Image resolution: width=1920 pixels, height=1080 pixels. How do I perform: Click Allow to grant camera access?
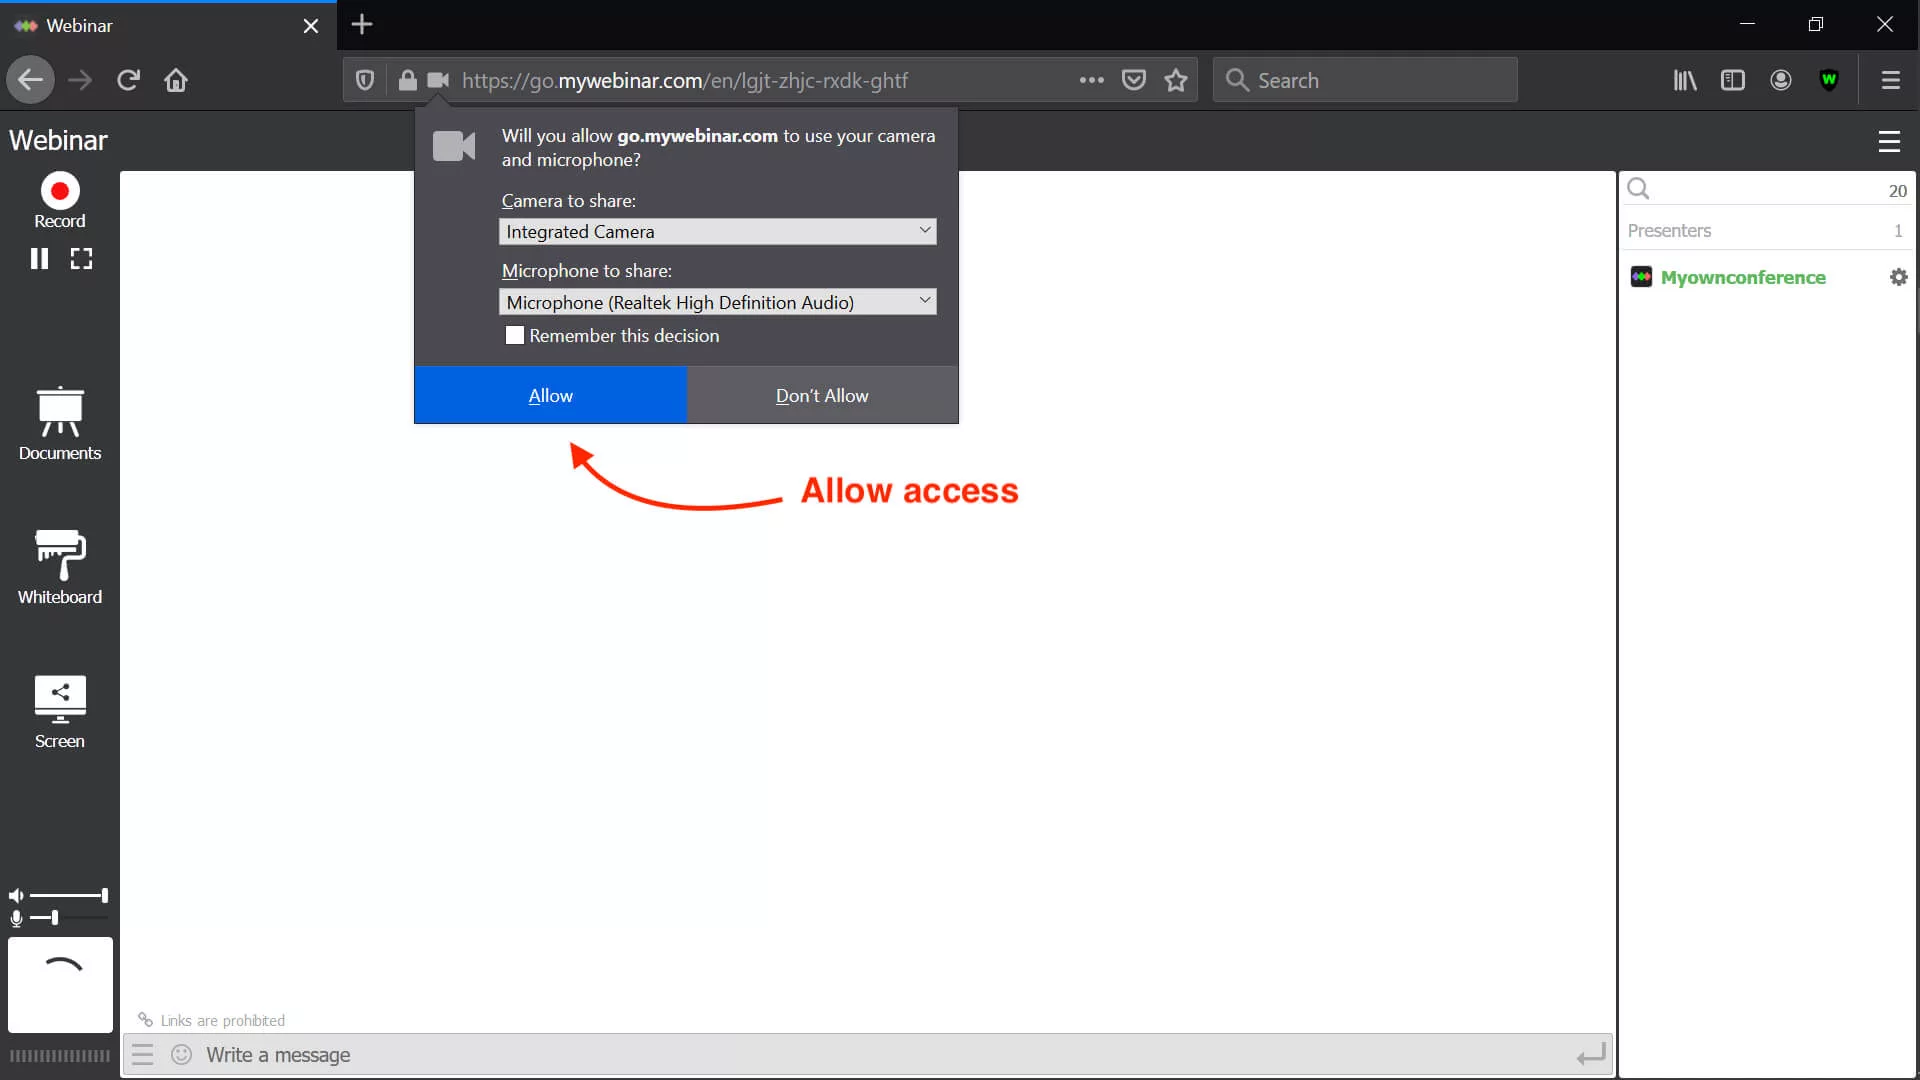click(550, 394)
